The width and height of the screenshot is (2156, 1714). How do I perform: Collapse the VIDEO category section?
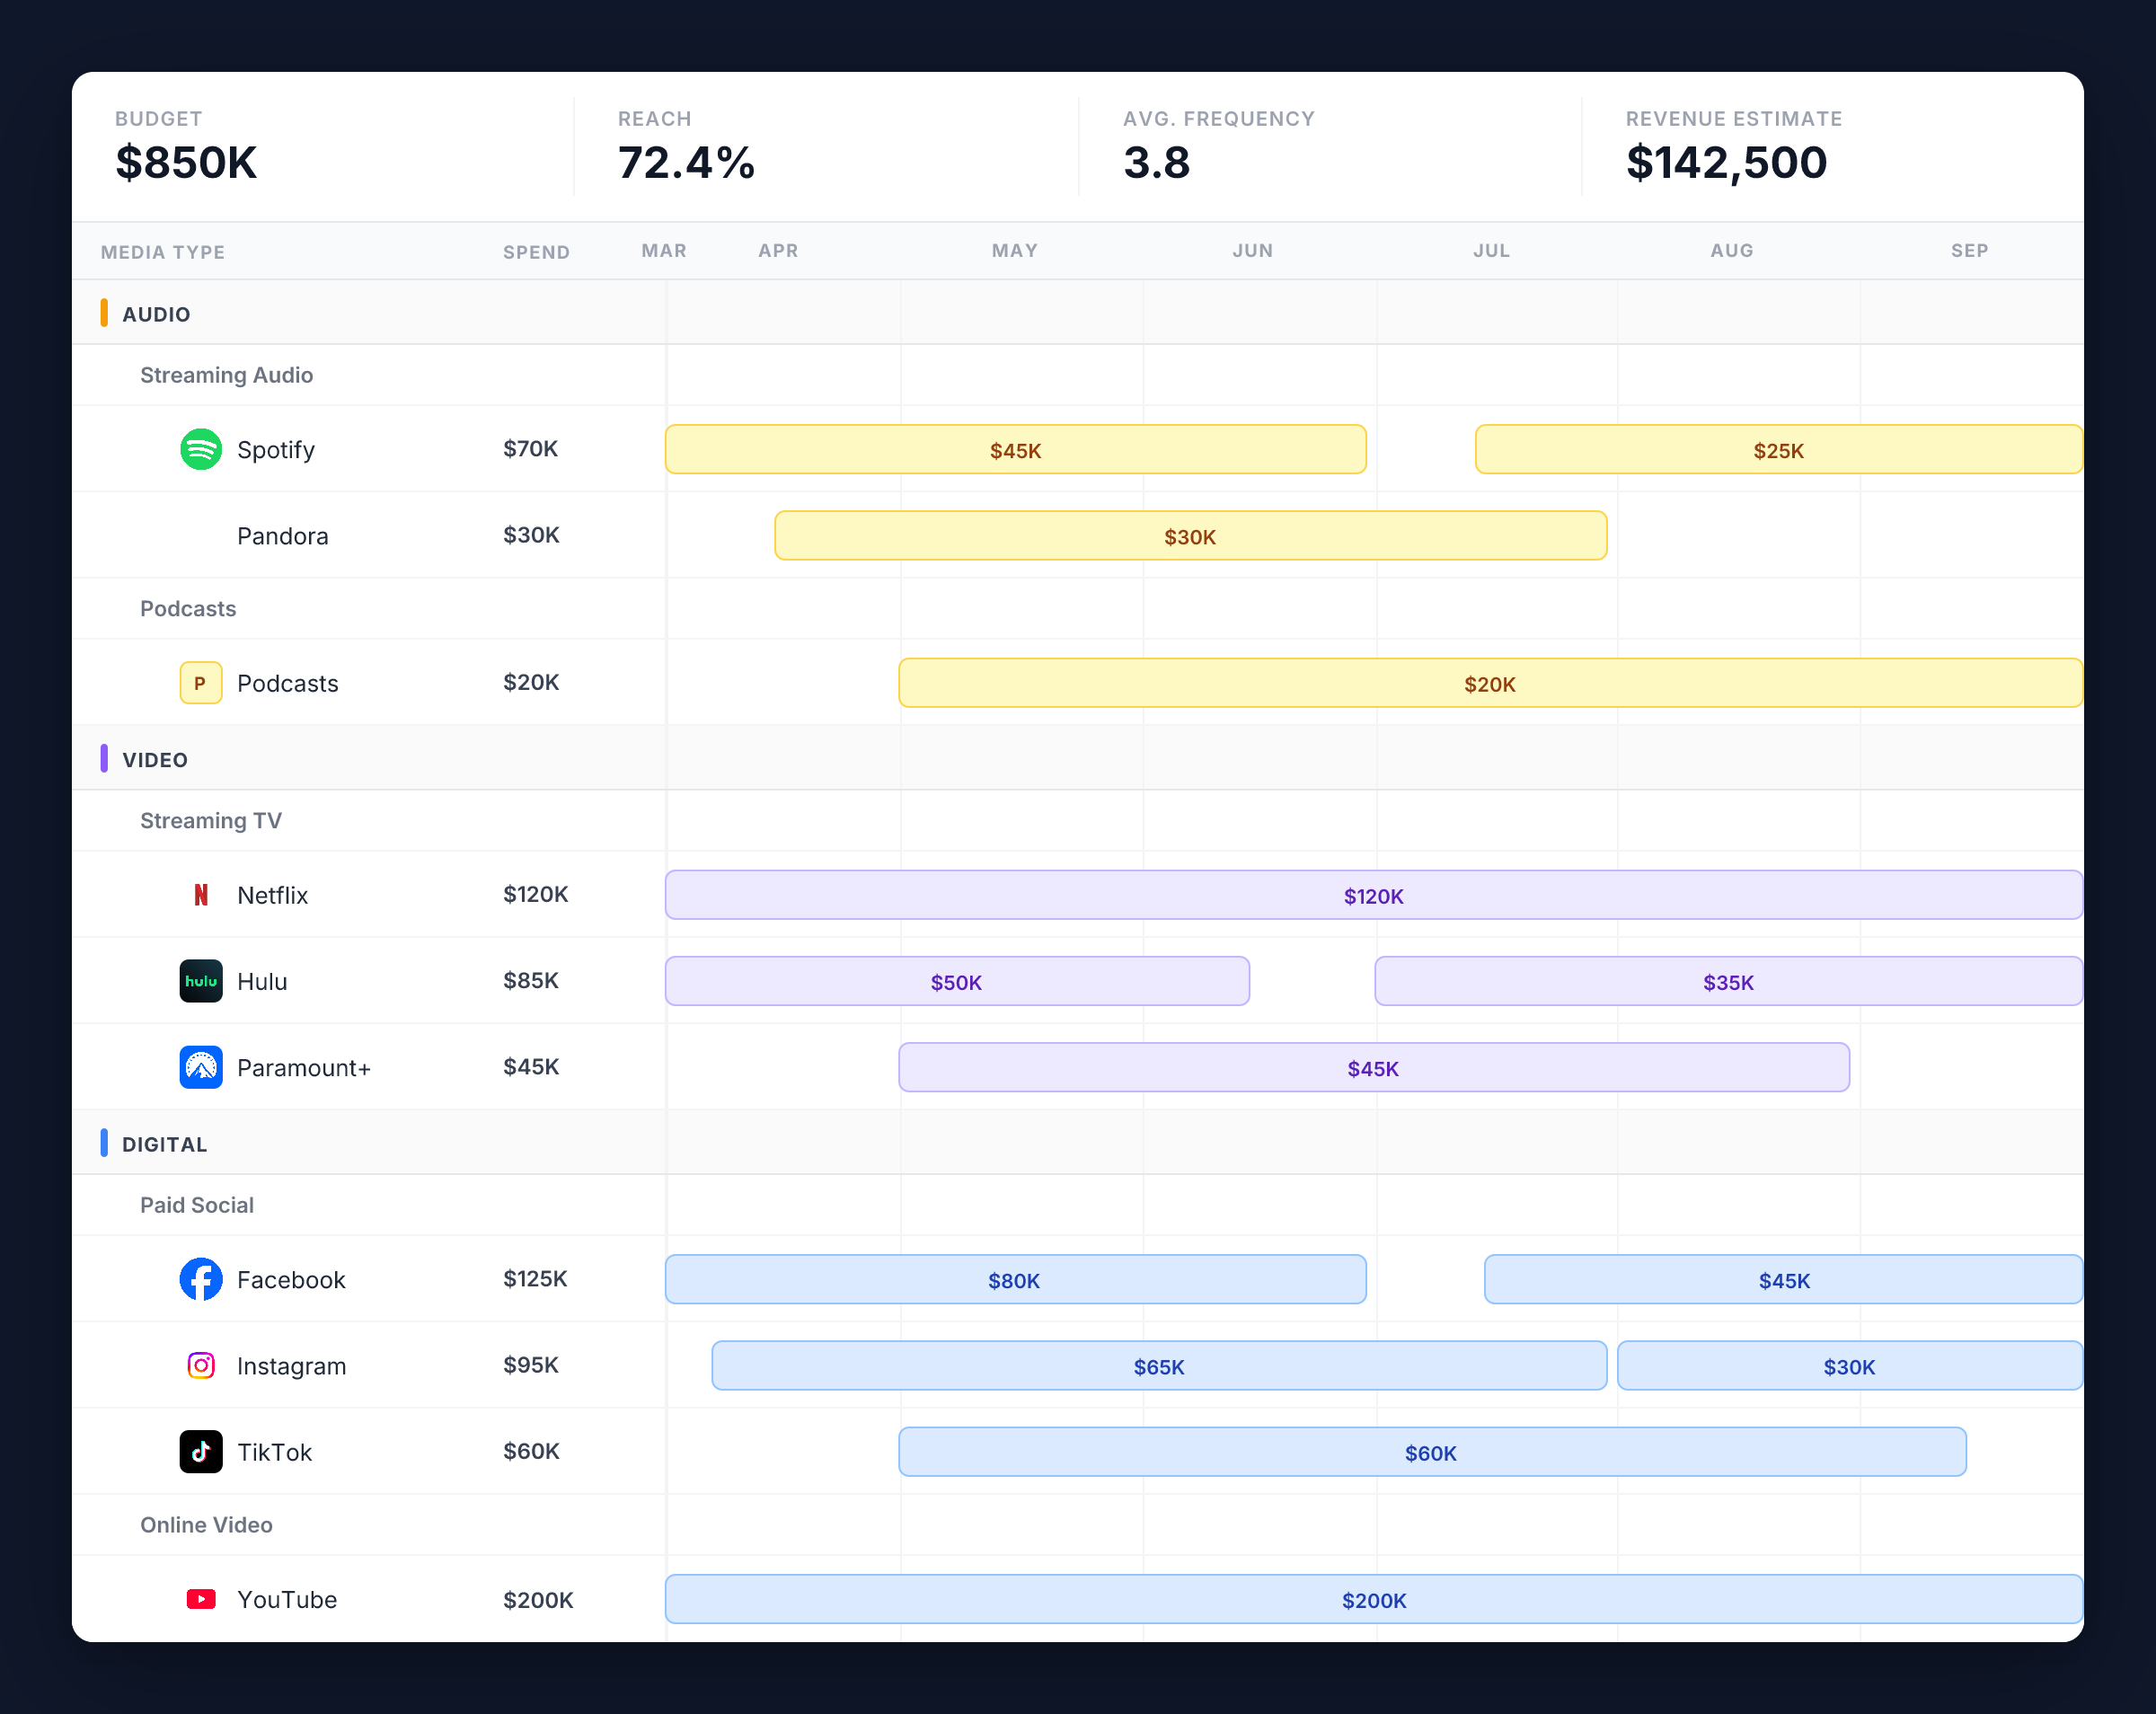(155, 760)
